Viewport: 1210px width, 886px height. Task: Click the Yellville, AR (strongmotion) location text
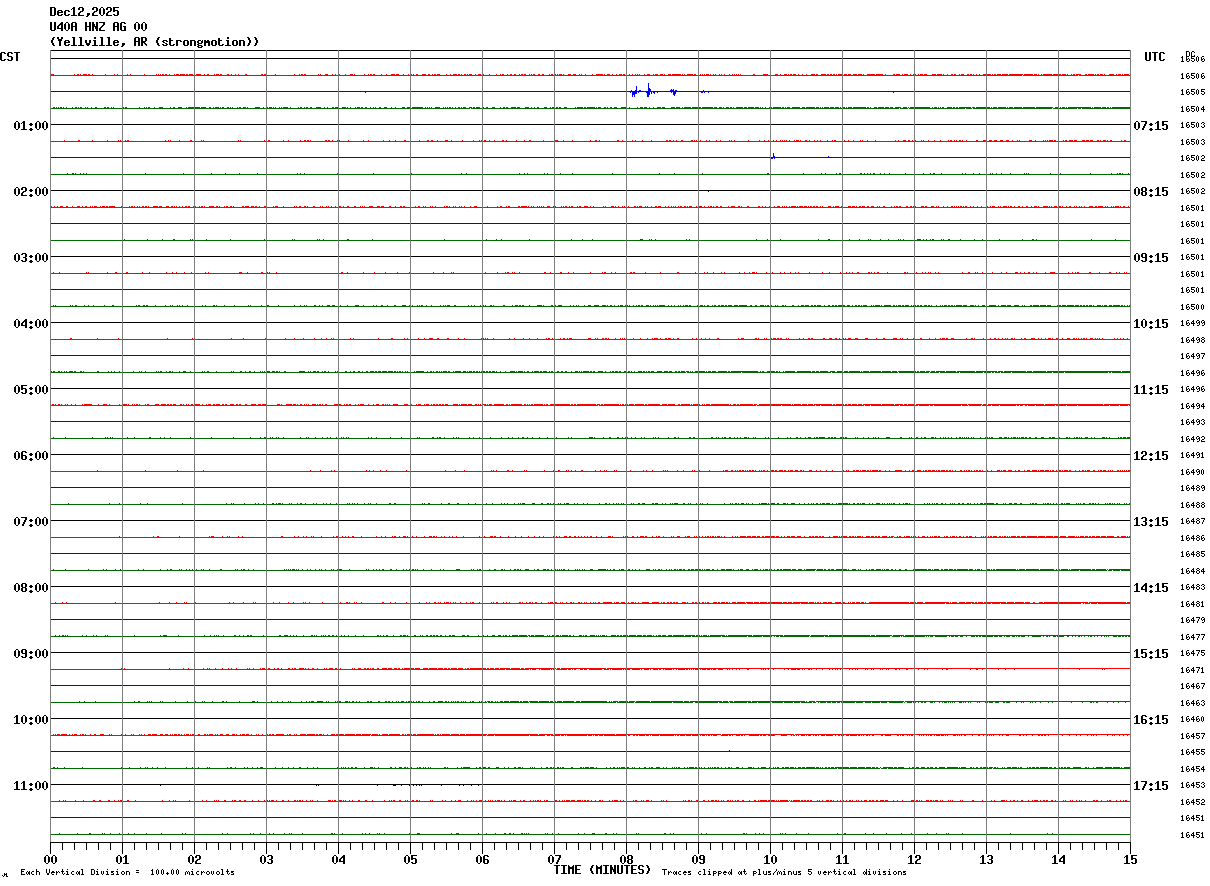click(x=154, y=42)
